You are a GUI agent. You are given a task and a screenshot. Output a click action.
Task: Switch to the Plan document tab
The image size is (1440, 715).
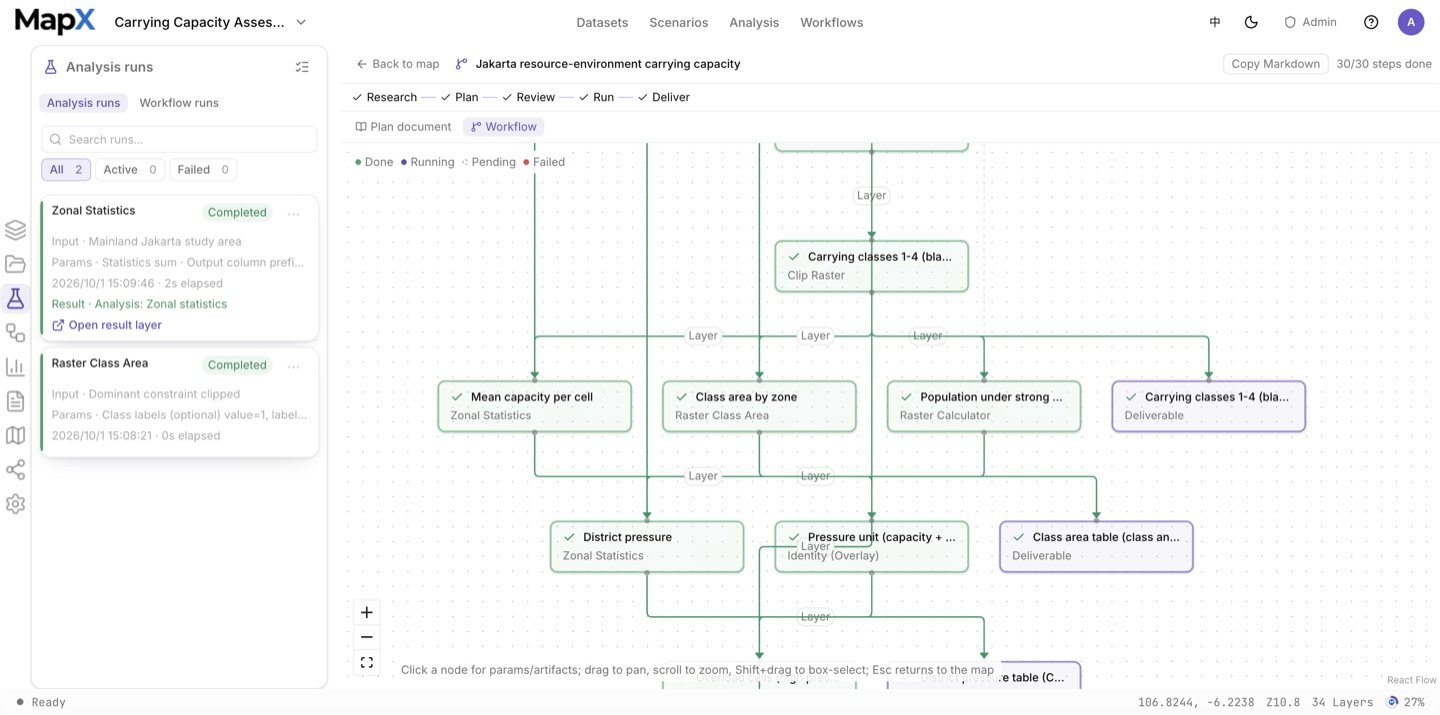pos(403,127)
